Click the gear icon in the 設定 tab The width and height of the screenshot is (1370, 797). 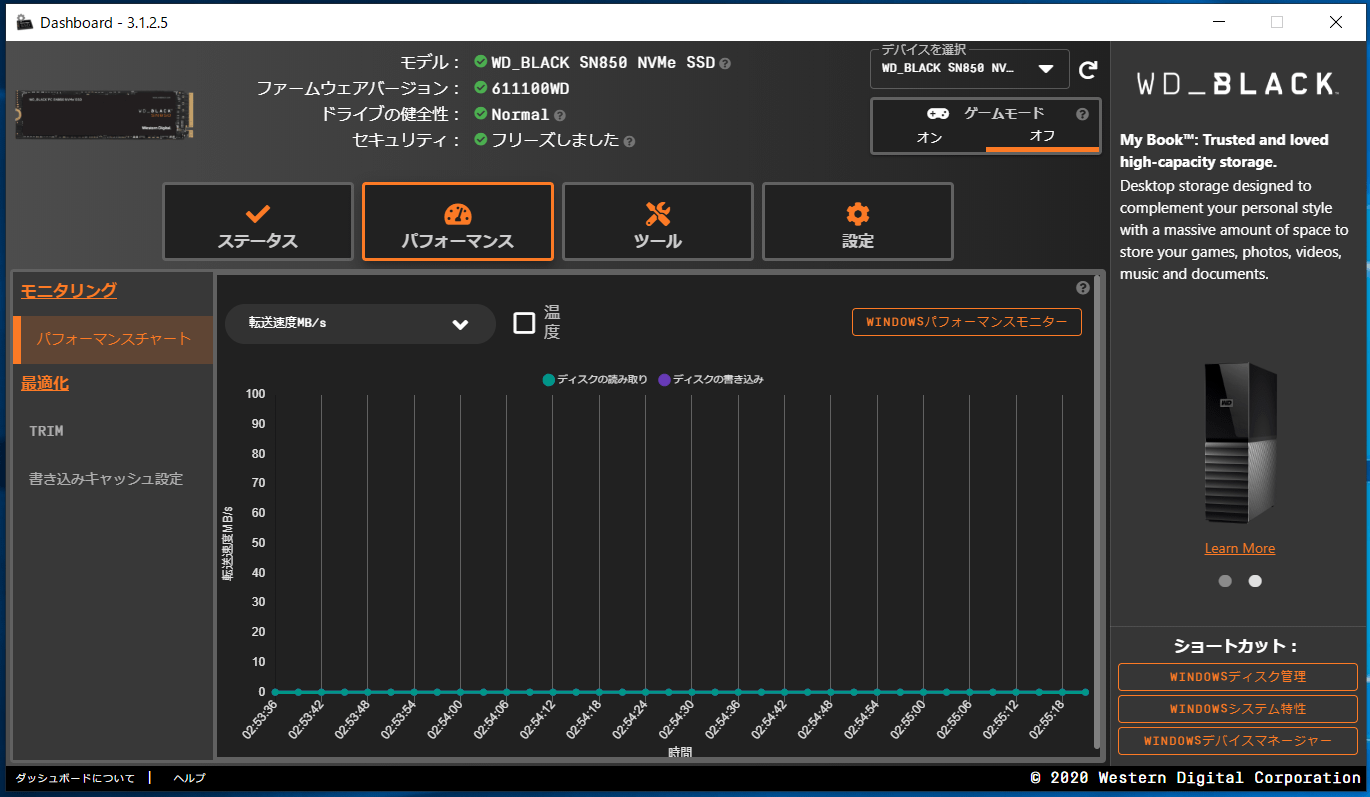point(858,213)
